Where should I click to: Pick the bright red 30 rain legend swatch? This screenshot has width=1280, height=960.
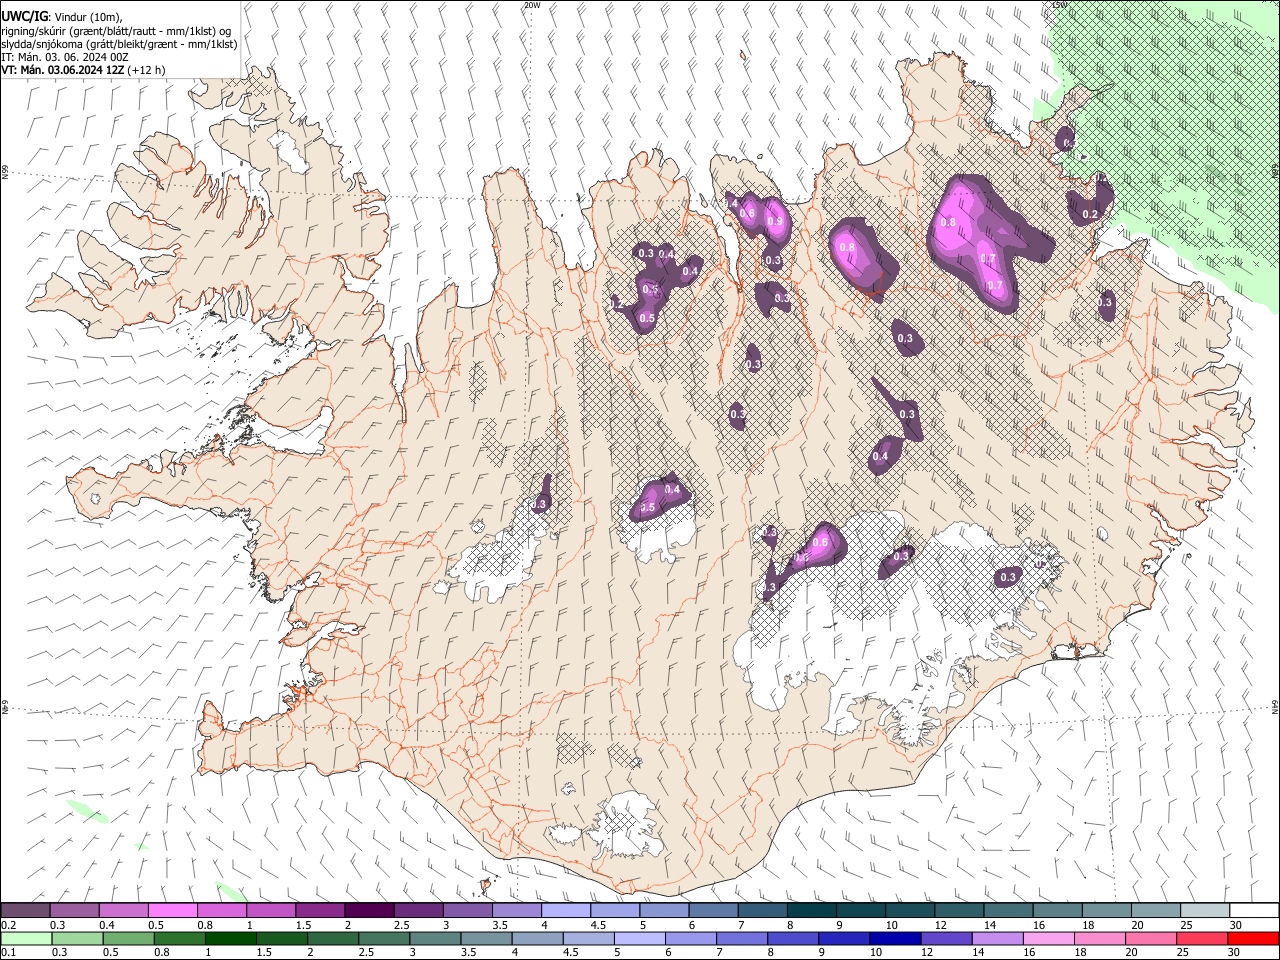click(x=1253, y=939)
